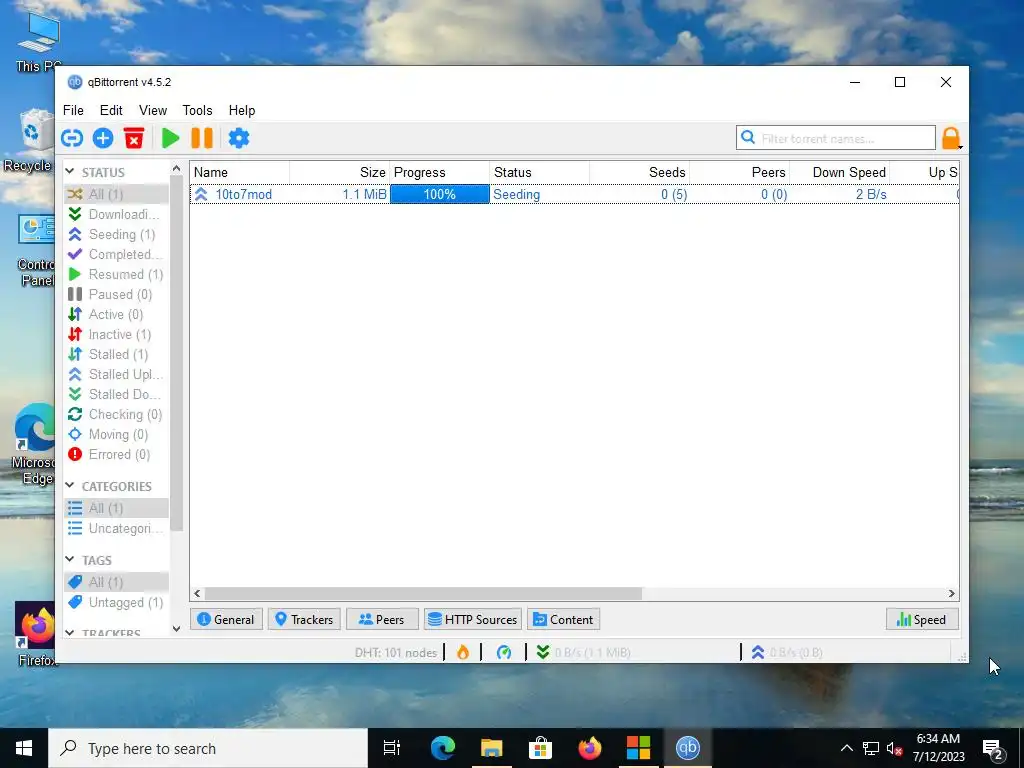
Task: Click the Add Torrent File plus icon
Action: (103, 138)
